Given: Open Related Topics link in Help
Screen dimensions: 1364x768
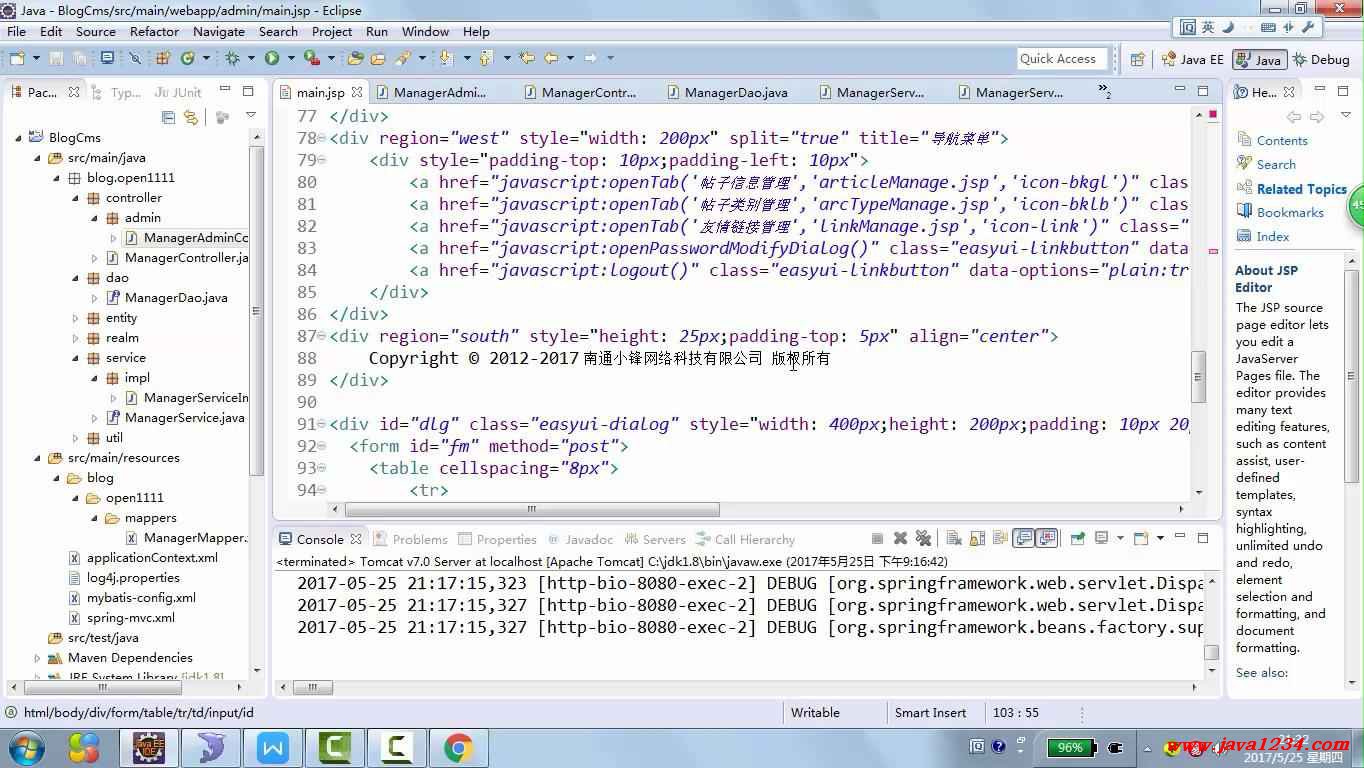Looking at the screenshot, I should coord(1301,189).
